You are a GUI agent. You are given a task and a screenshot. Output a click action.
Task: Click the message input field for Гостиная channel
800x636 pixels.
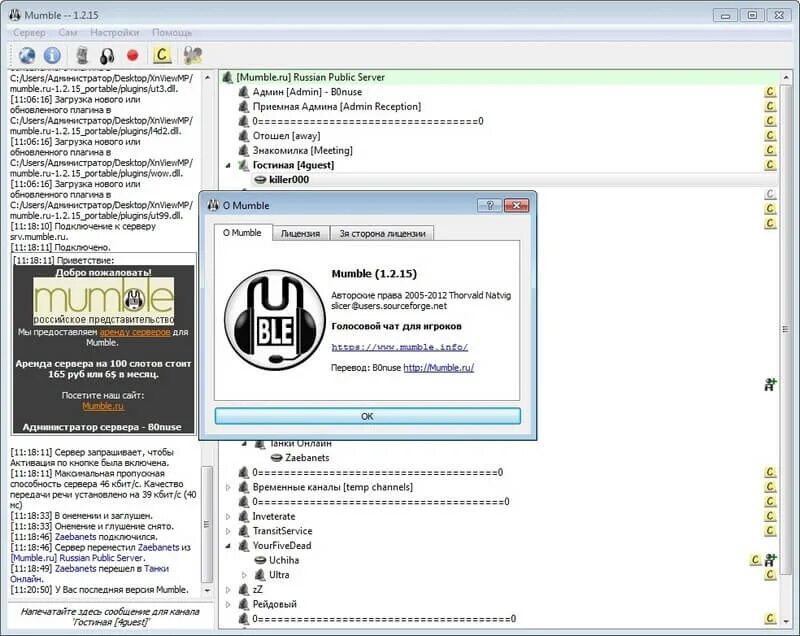pos(111,617)
